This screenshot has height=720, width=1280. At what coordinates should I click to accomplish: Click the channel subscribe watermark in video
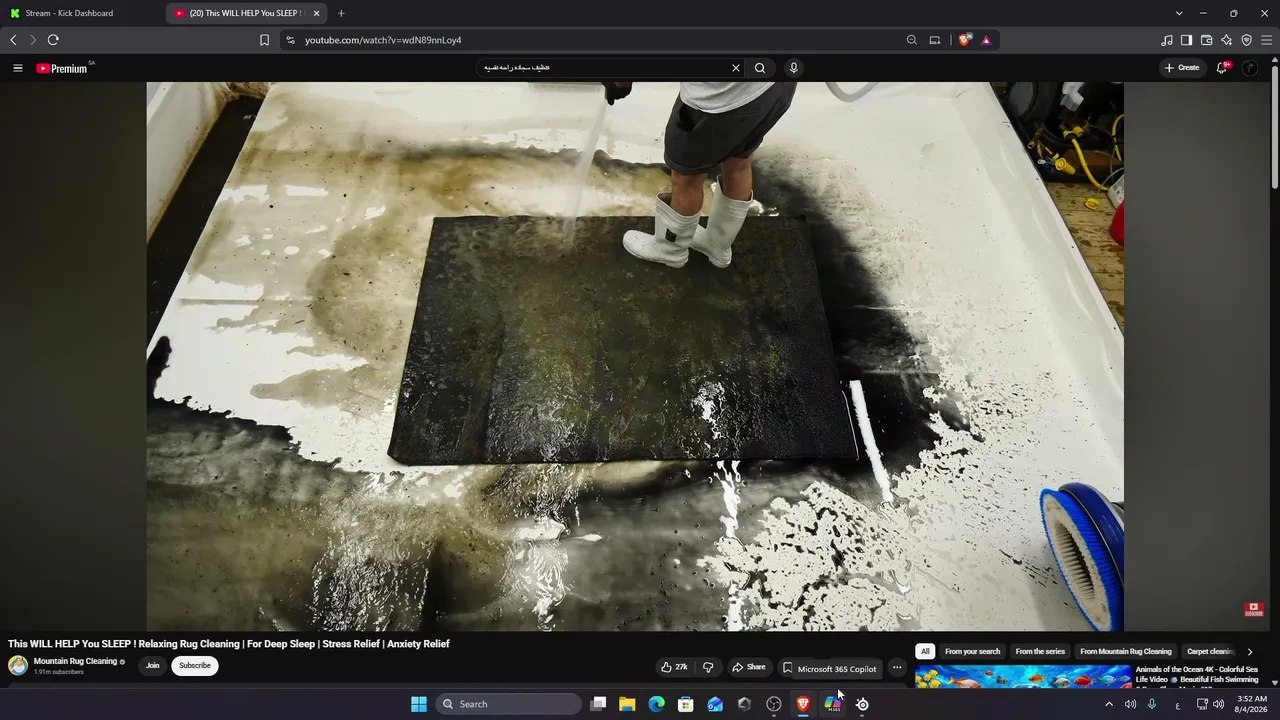[1254, 609]
